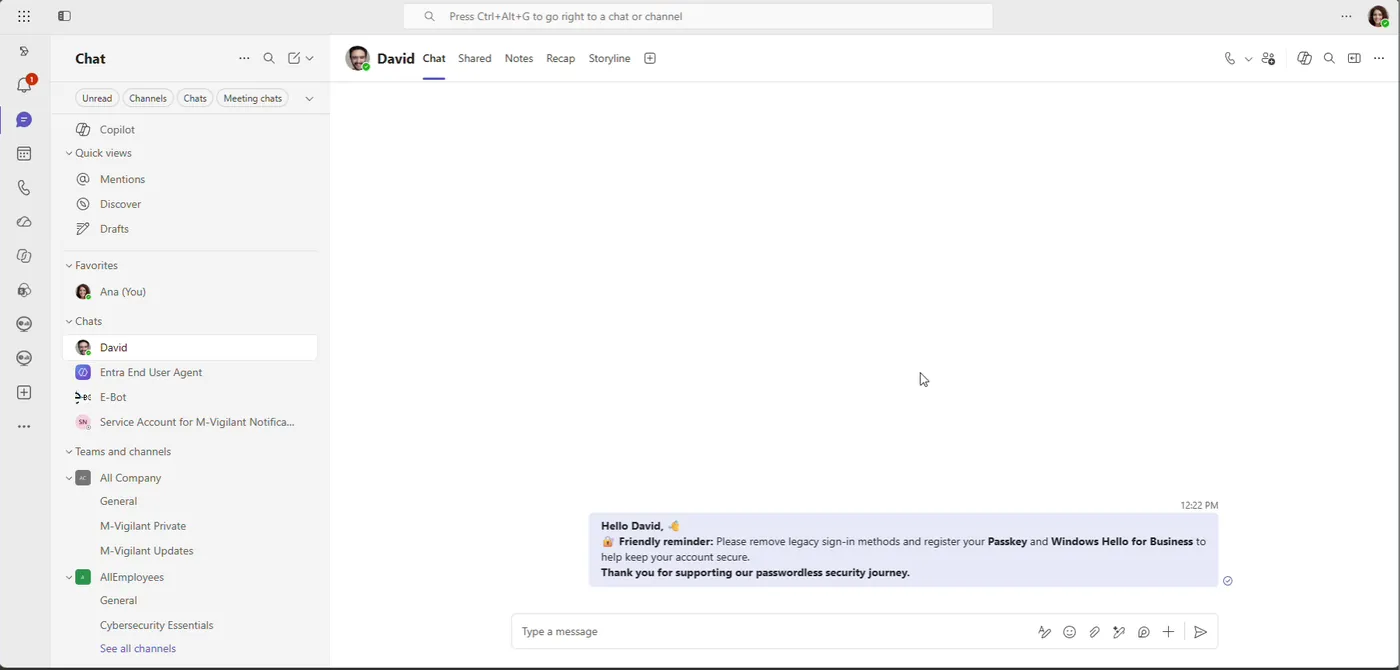This screenshot has height=670, width=1400.
Task: Open the message format pen icon
Action: coord(1044,632)
